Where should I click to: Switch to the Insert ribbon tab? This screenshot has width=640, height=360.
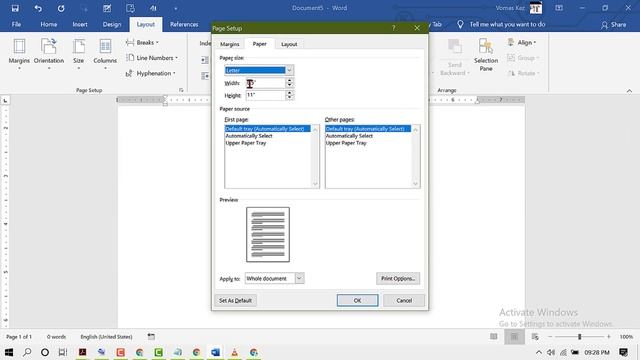(x=80, y=24)
